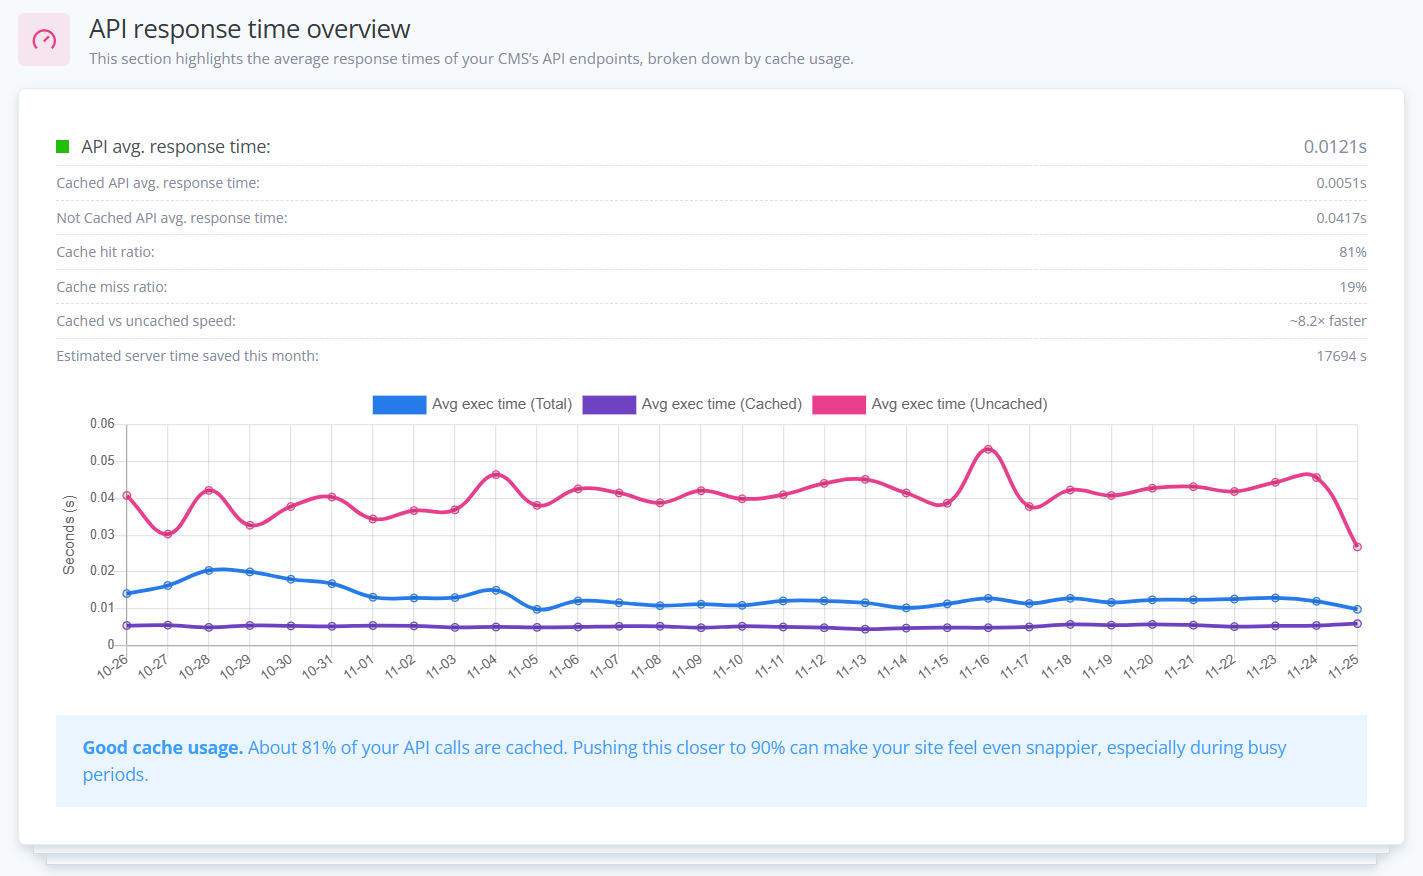Click the 0.0051s cached response value
This screenshot has height=876, width=1423.
tap(1341, 183)
